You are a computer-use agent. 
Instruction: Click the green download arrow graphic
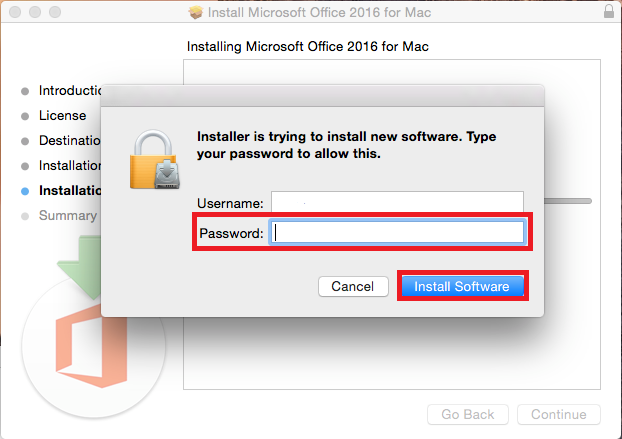click(81, 266)
